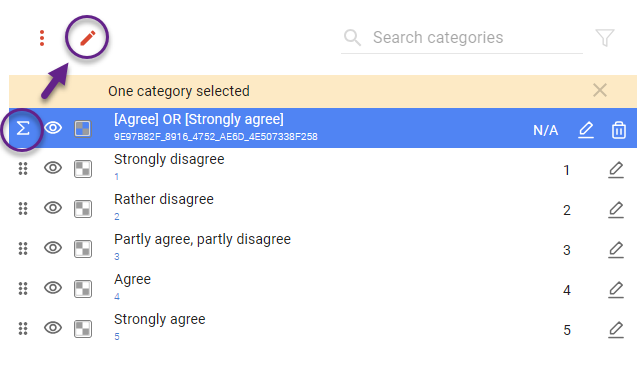Hide the Agree category
This screenshot has height=368, width=637.
[53, 288]
